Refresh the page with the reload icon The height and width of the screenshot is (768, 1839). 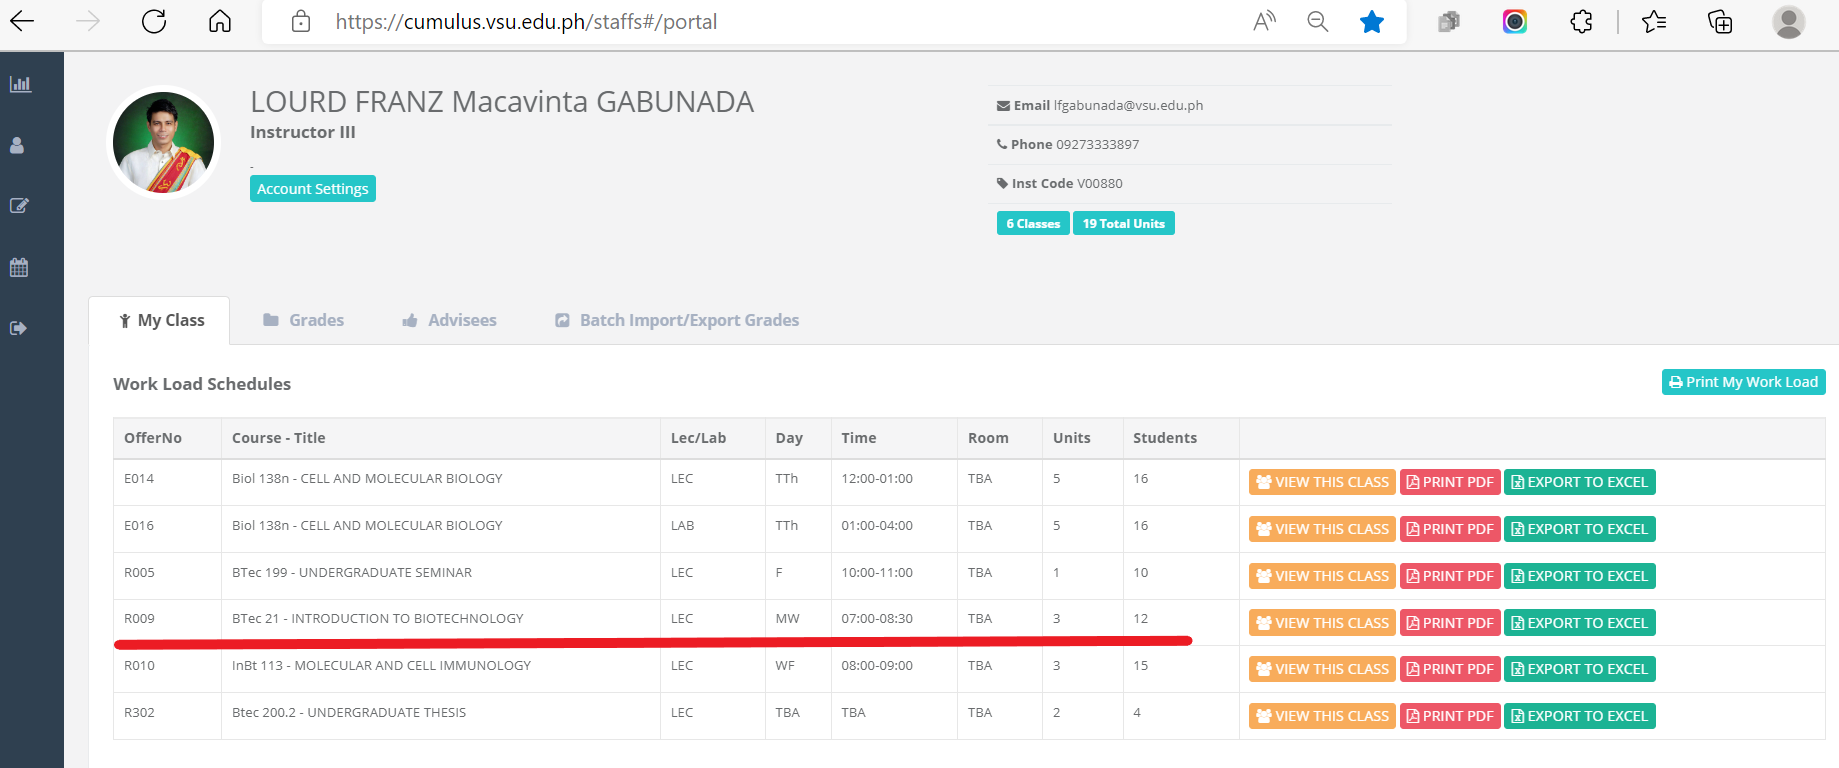click(154, 21)
